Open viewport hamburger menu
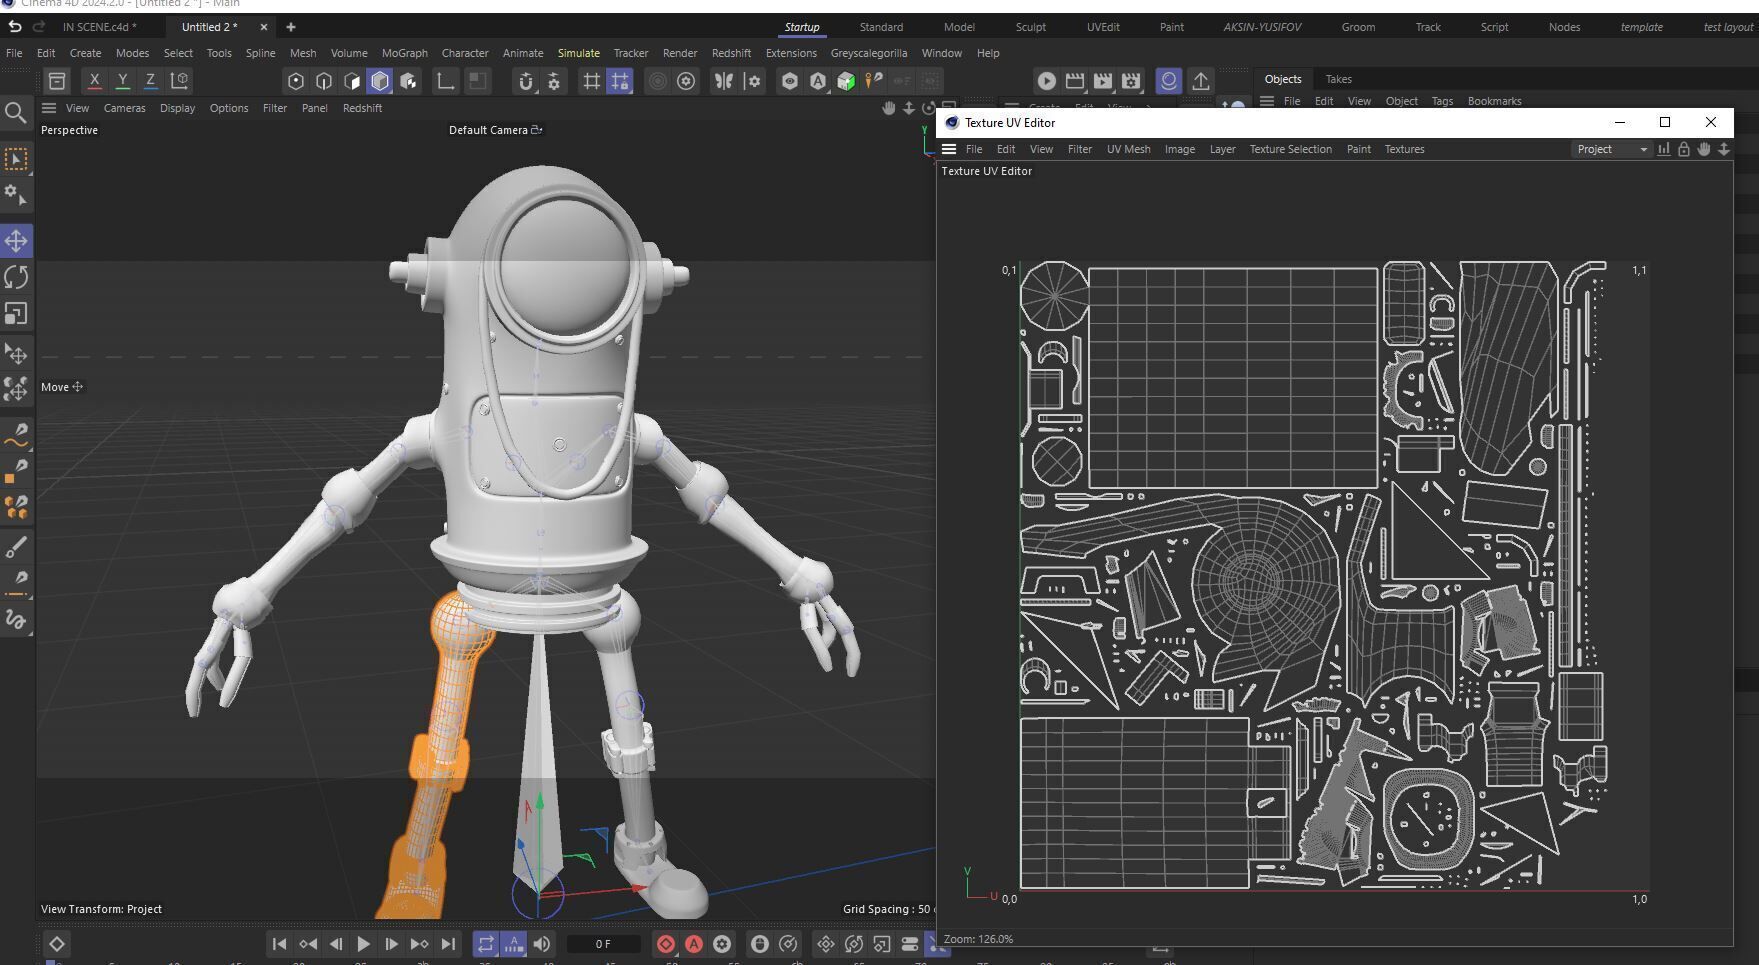The width and height of the screenshot is (1759, 965). [x=48, y=108]
